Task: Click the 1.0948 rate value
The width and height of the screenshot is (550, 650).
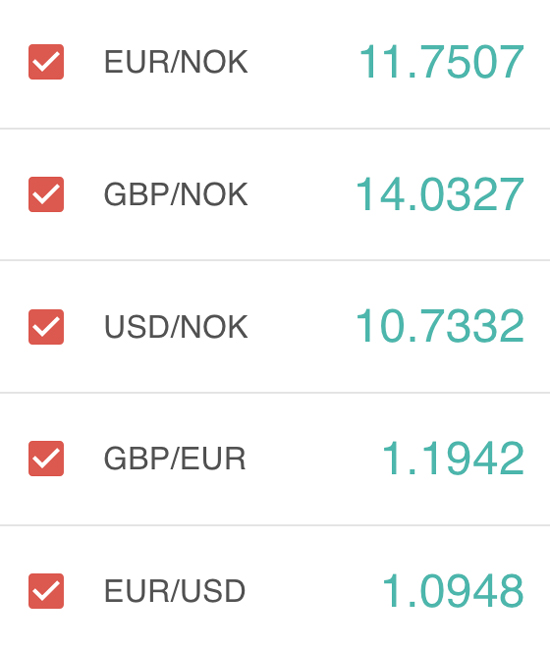Action: tap(453, 591)
